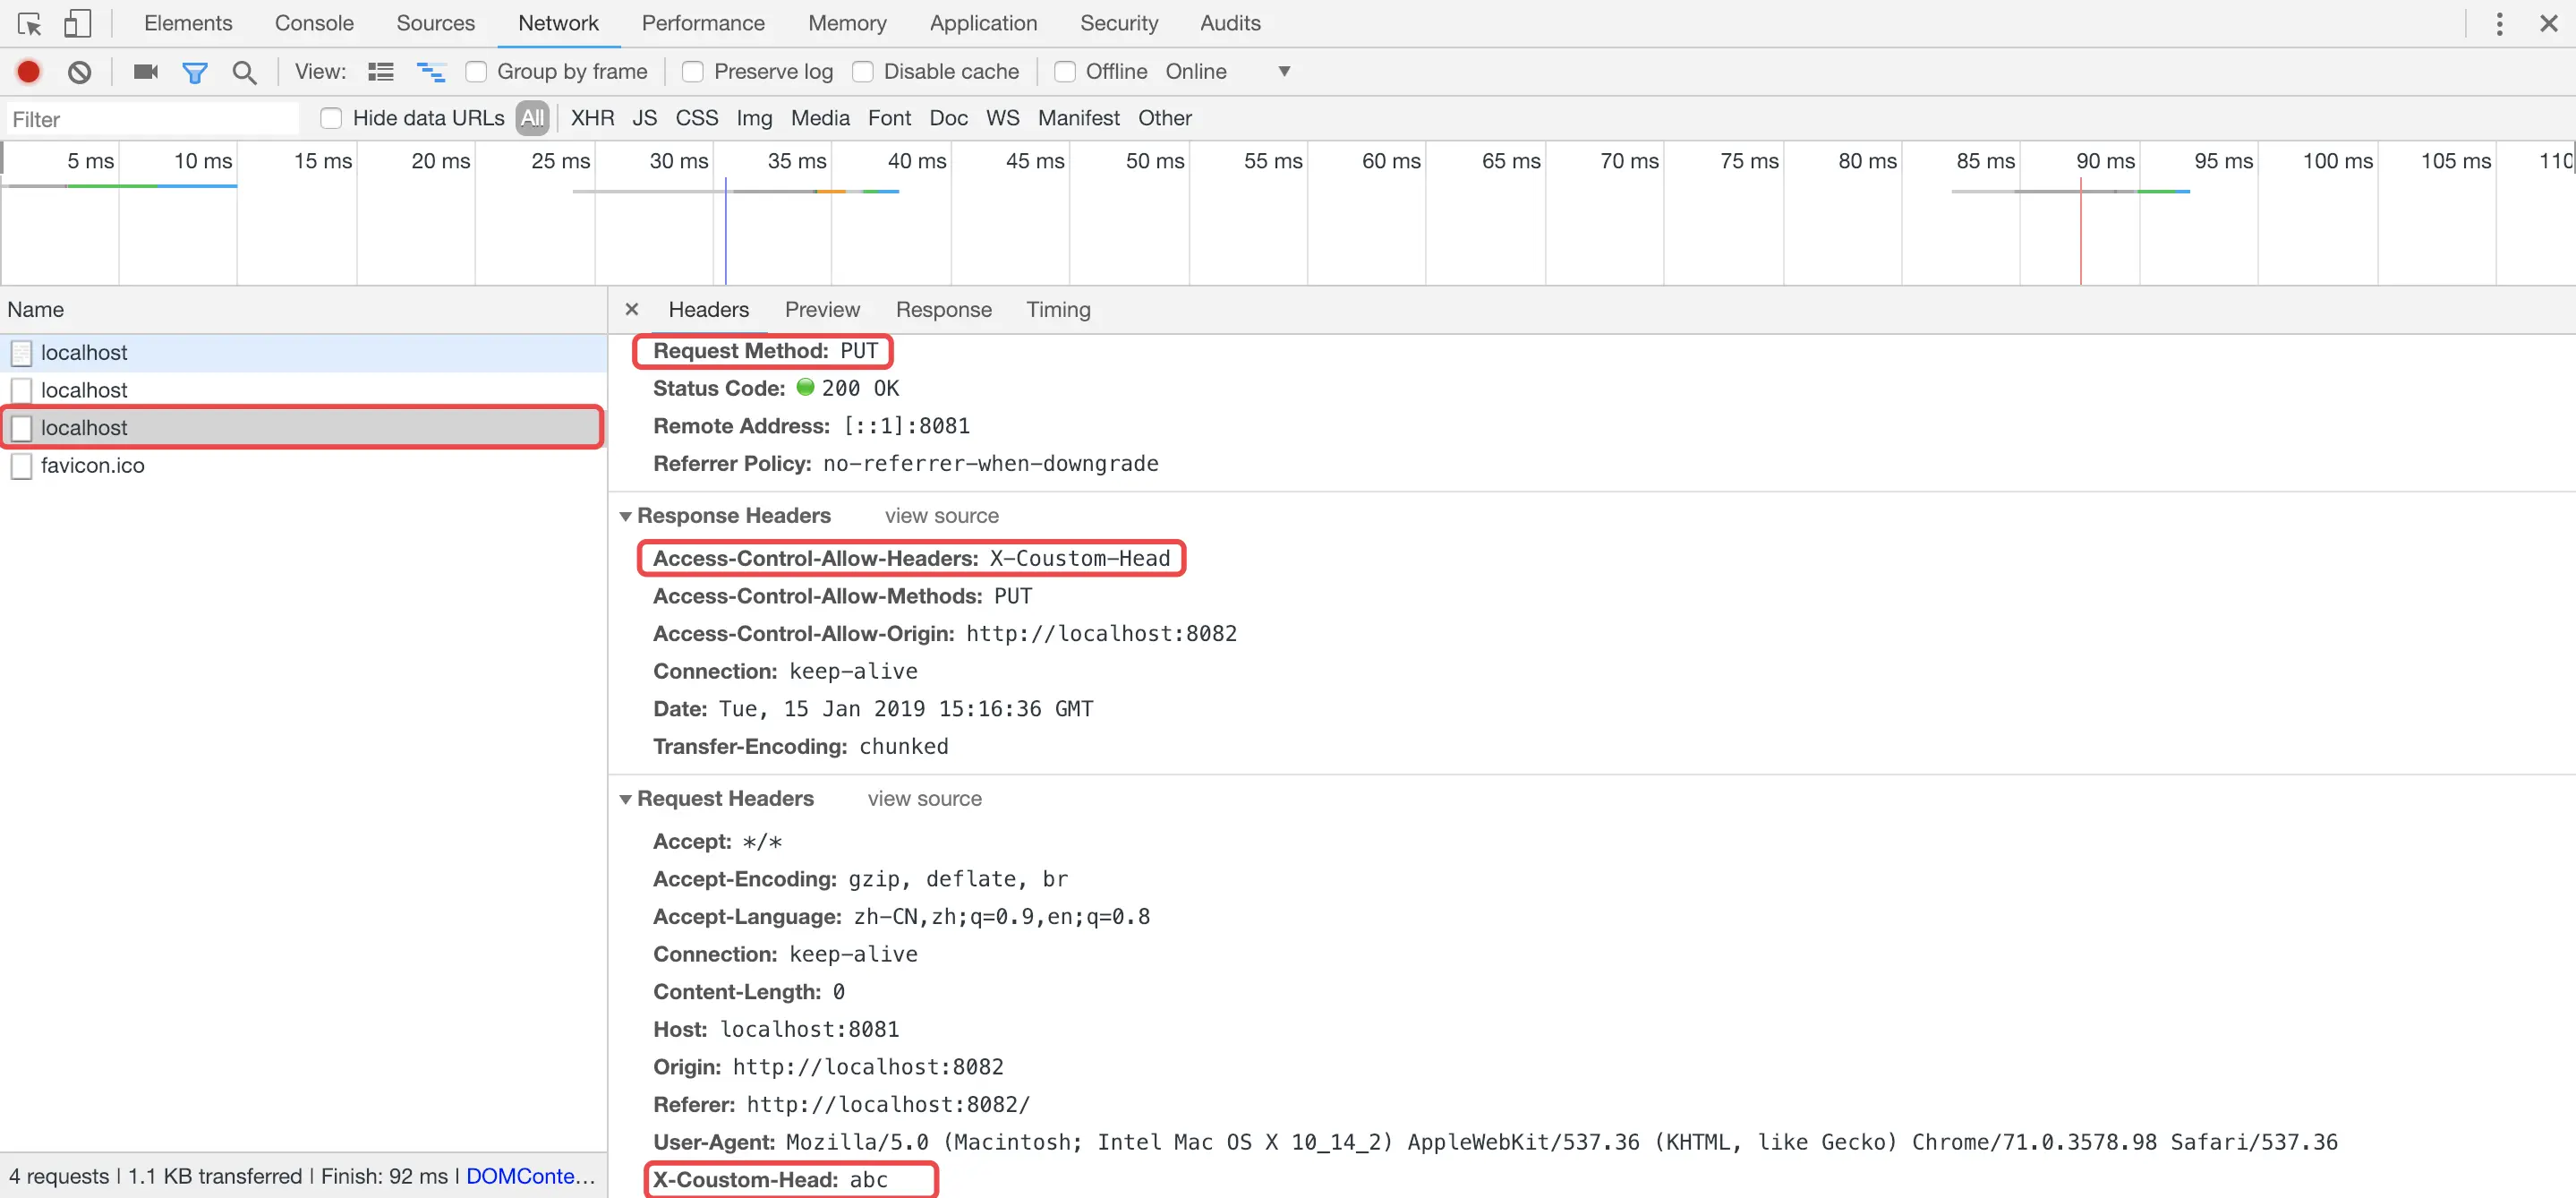Open the DevTools three-dot menu
This screenshot has height=1198, width=2576.
[2498, 22]
